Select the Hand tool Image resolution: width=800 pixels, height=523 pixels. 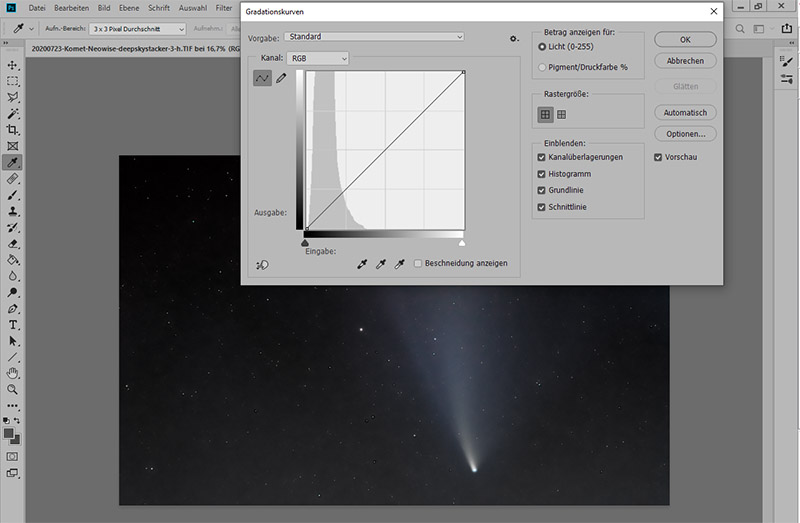pyautogui.click(x=13, y=373)
